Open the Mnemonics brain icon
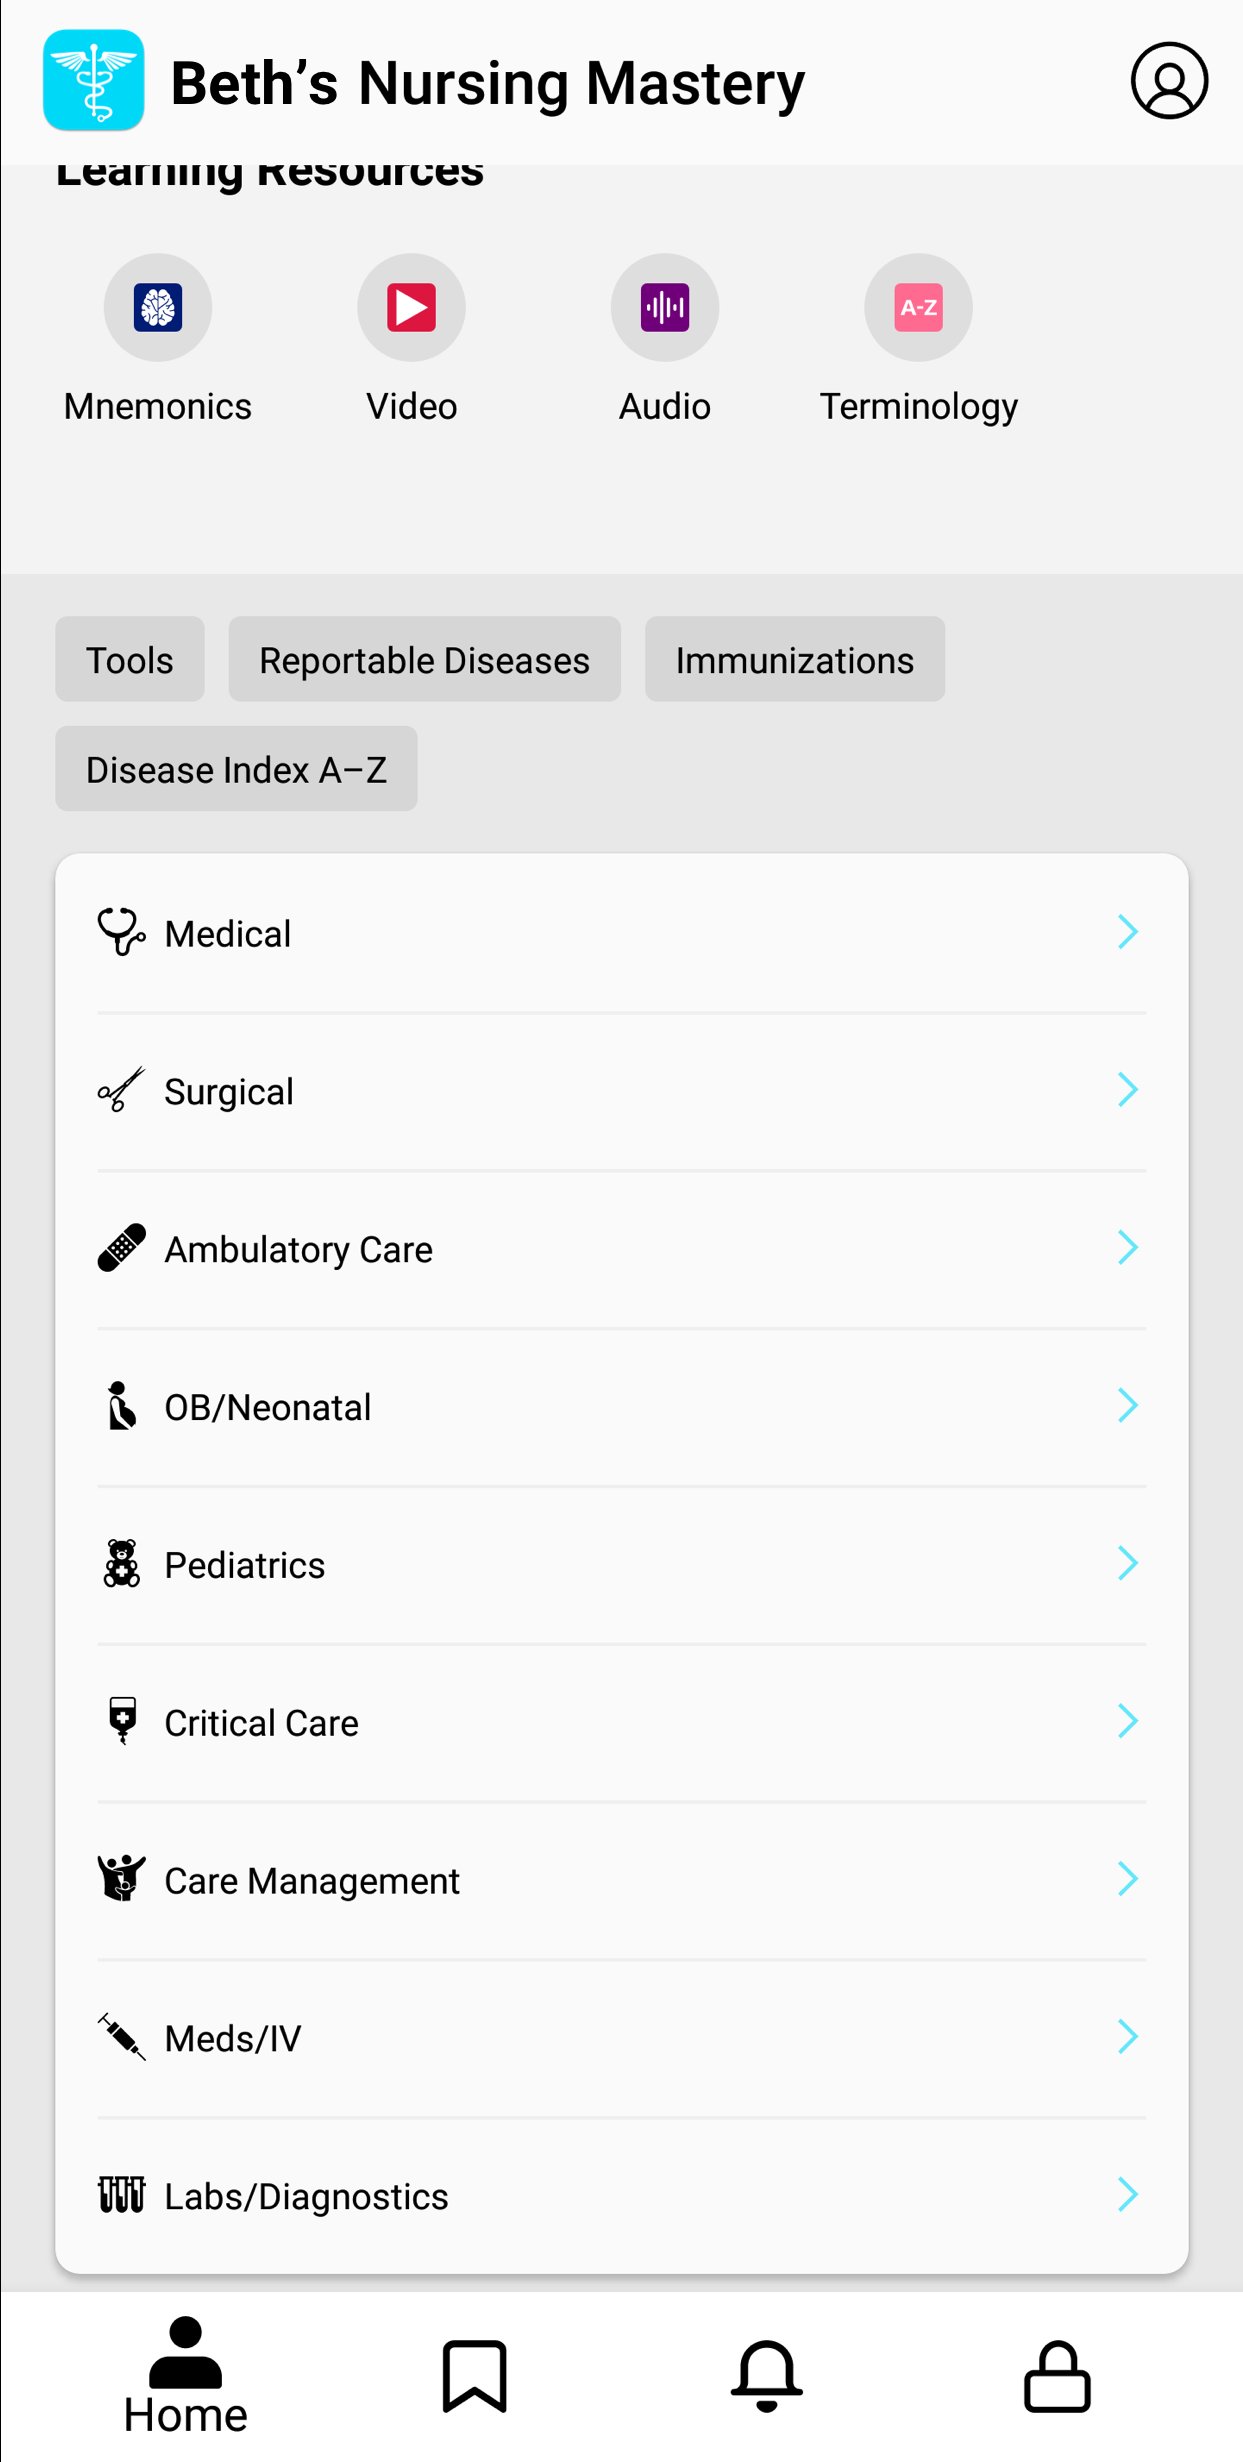The height and width of the screenshot is (2462, 1243). [x=158, y=307]
